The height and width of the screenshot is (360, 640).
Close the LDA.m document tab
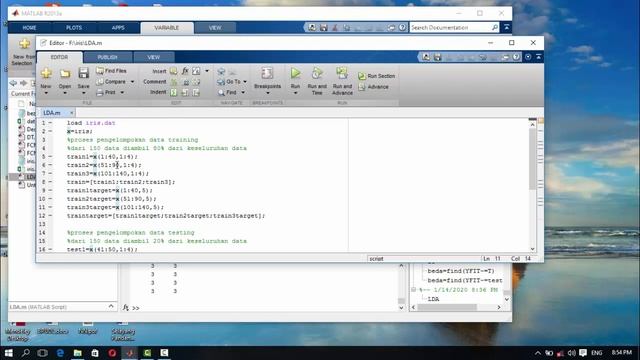[71, 113]
